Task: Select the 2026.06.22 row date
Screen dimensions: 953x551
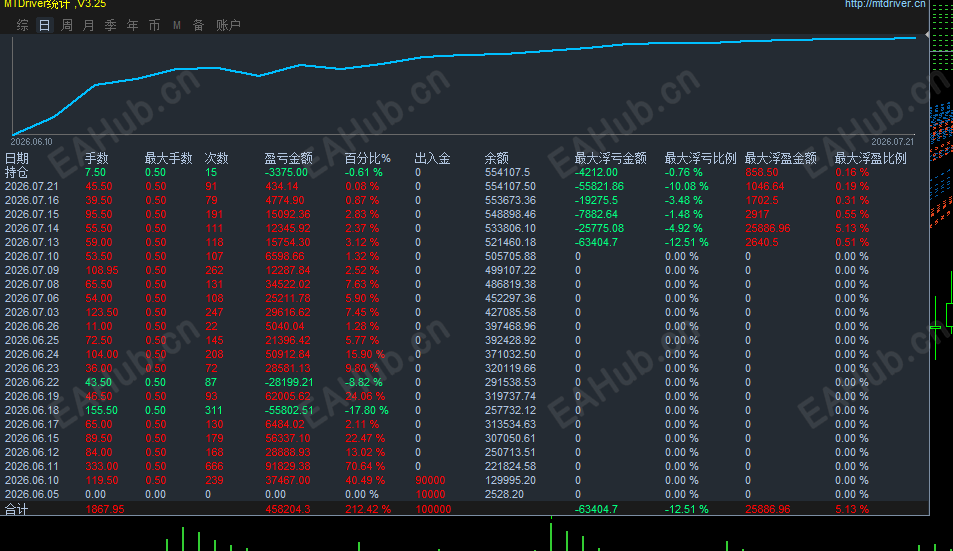Action: pos(32,382)
